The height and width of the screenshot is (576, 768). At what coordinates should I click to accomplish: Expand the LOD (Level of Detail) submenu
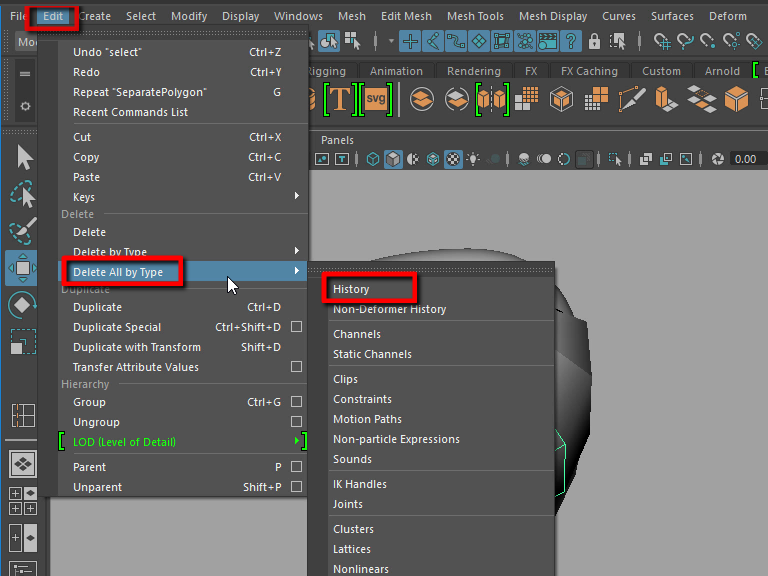coord(180,442)
